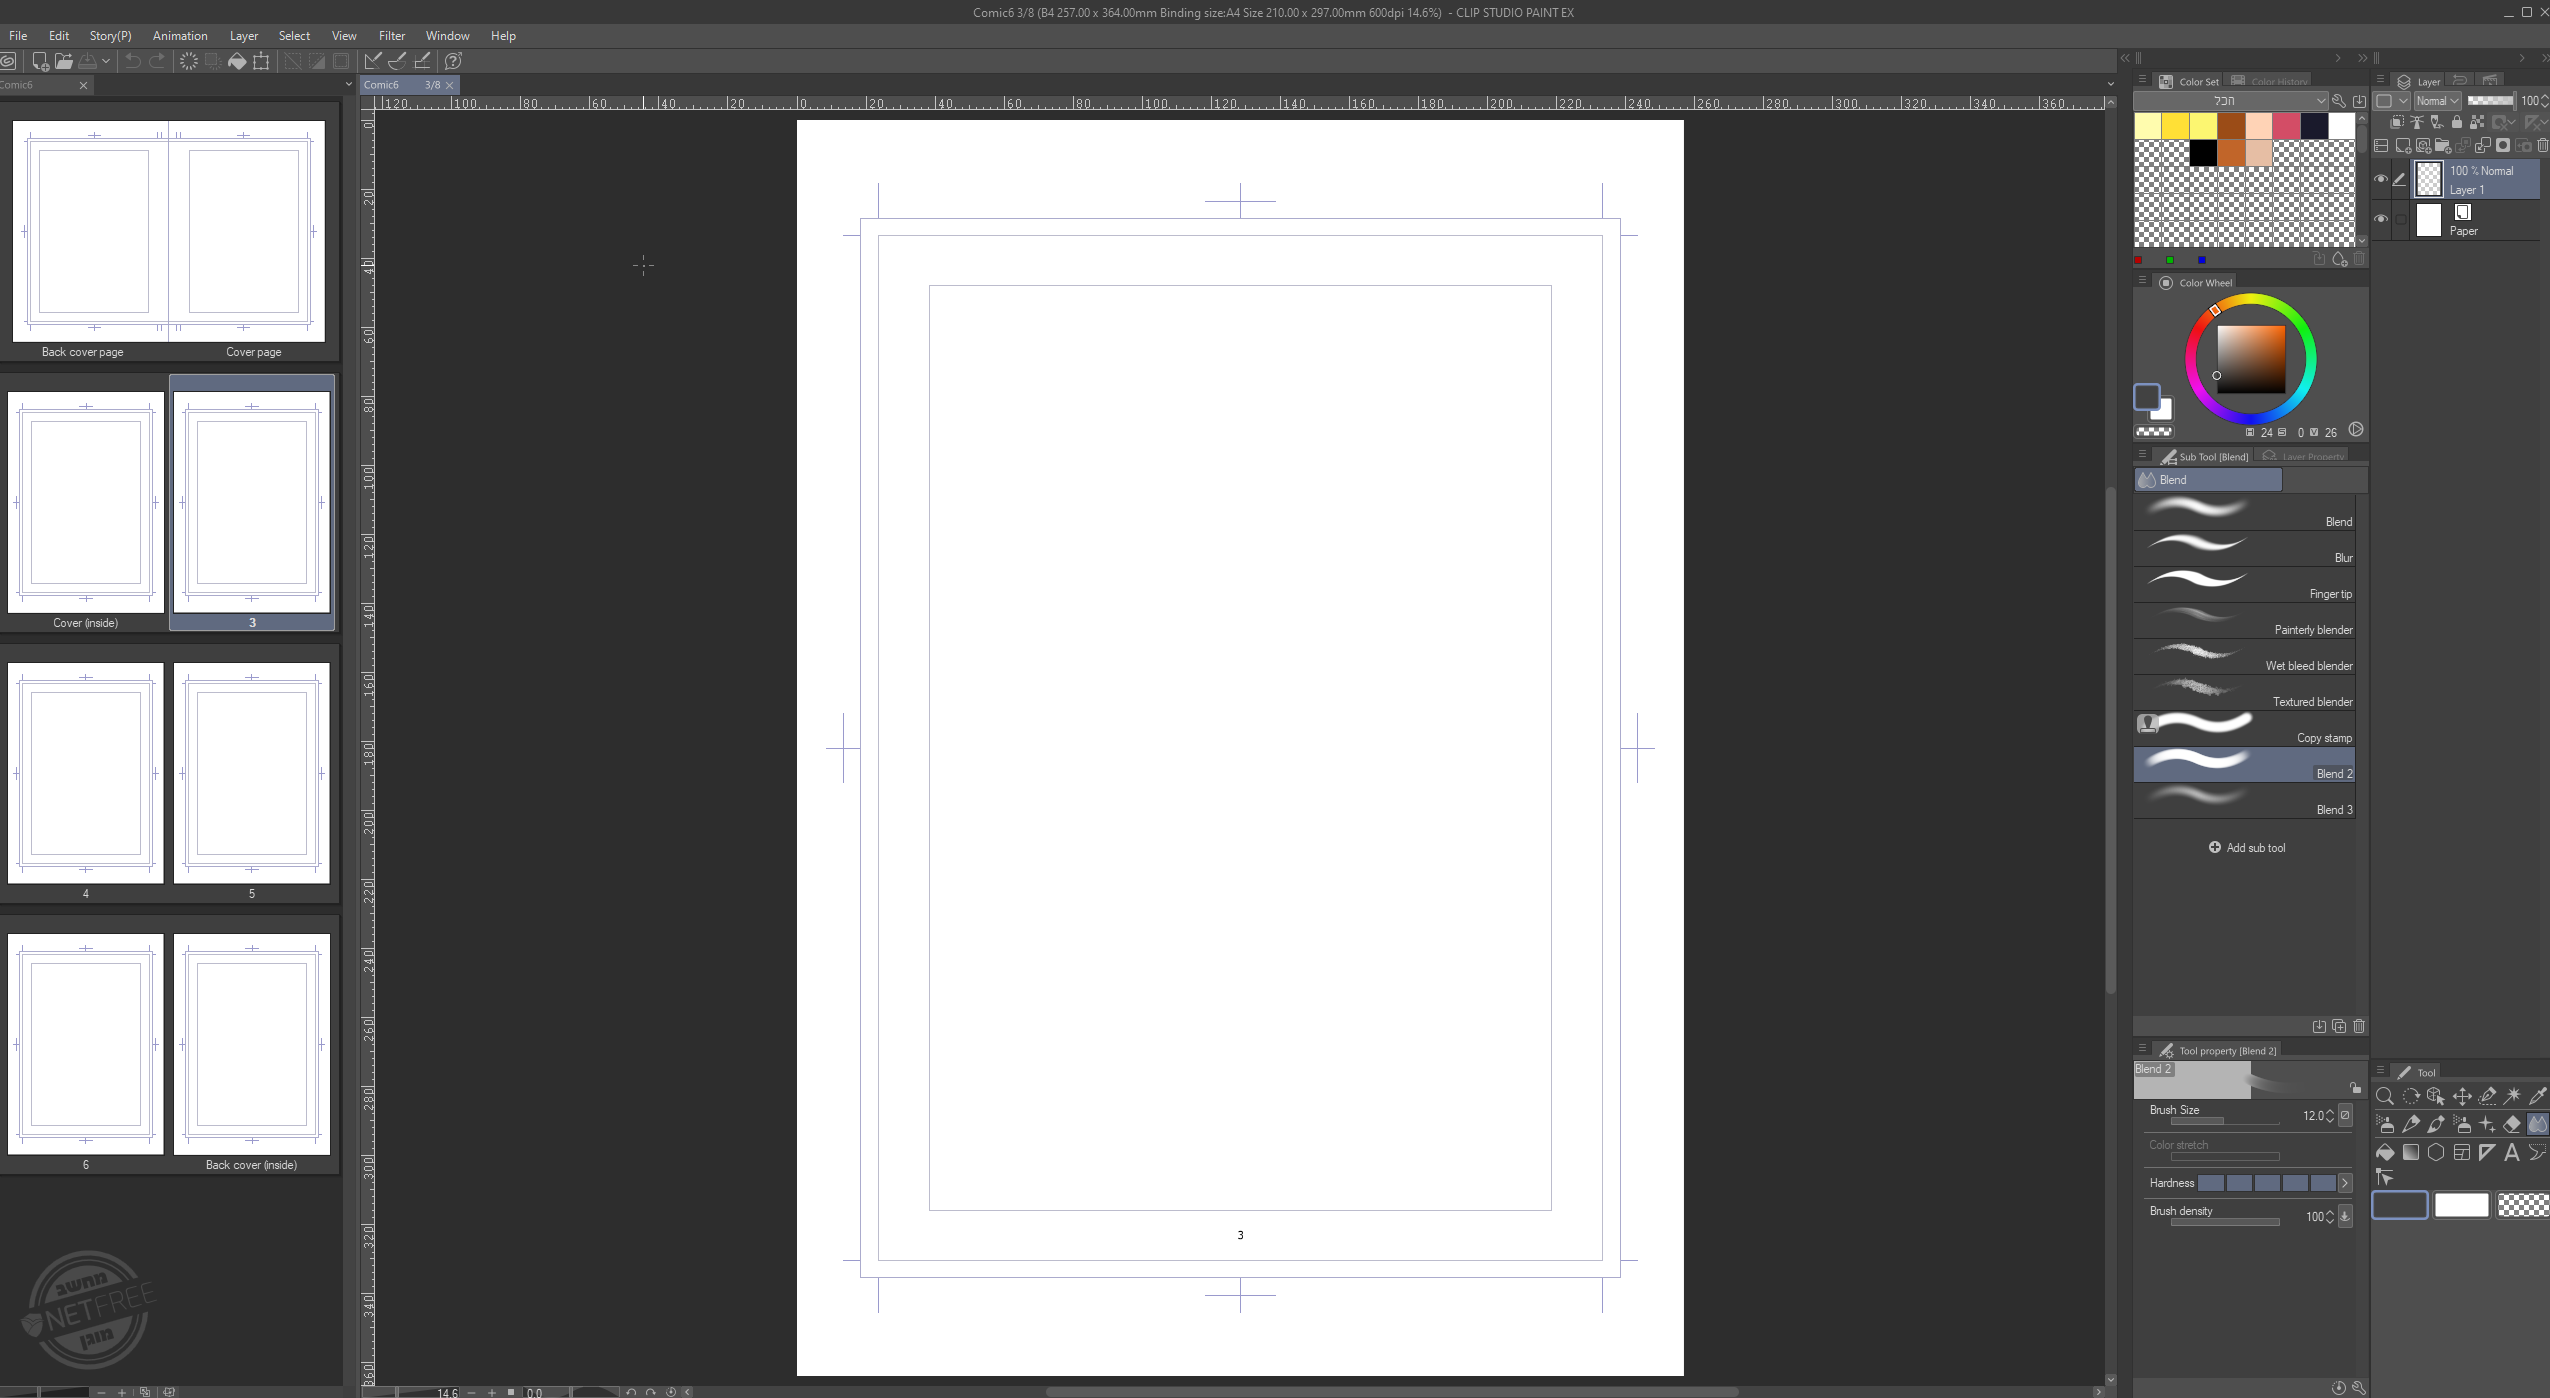Open the layer blending mode dropdown
Image resolution: width=2550 pixels, height=1398 pixels.
[x=2437, y=101]
